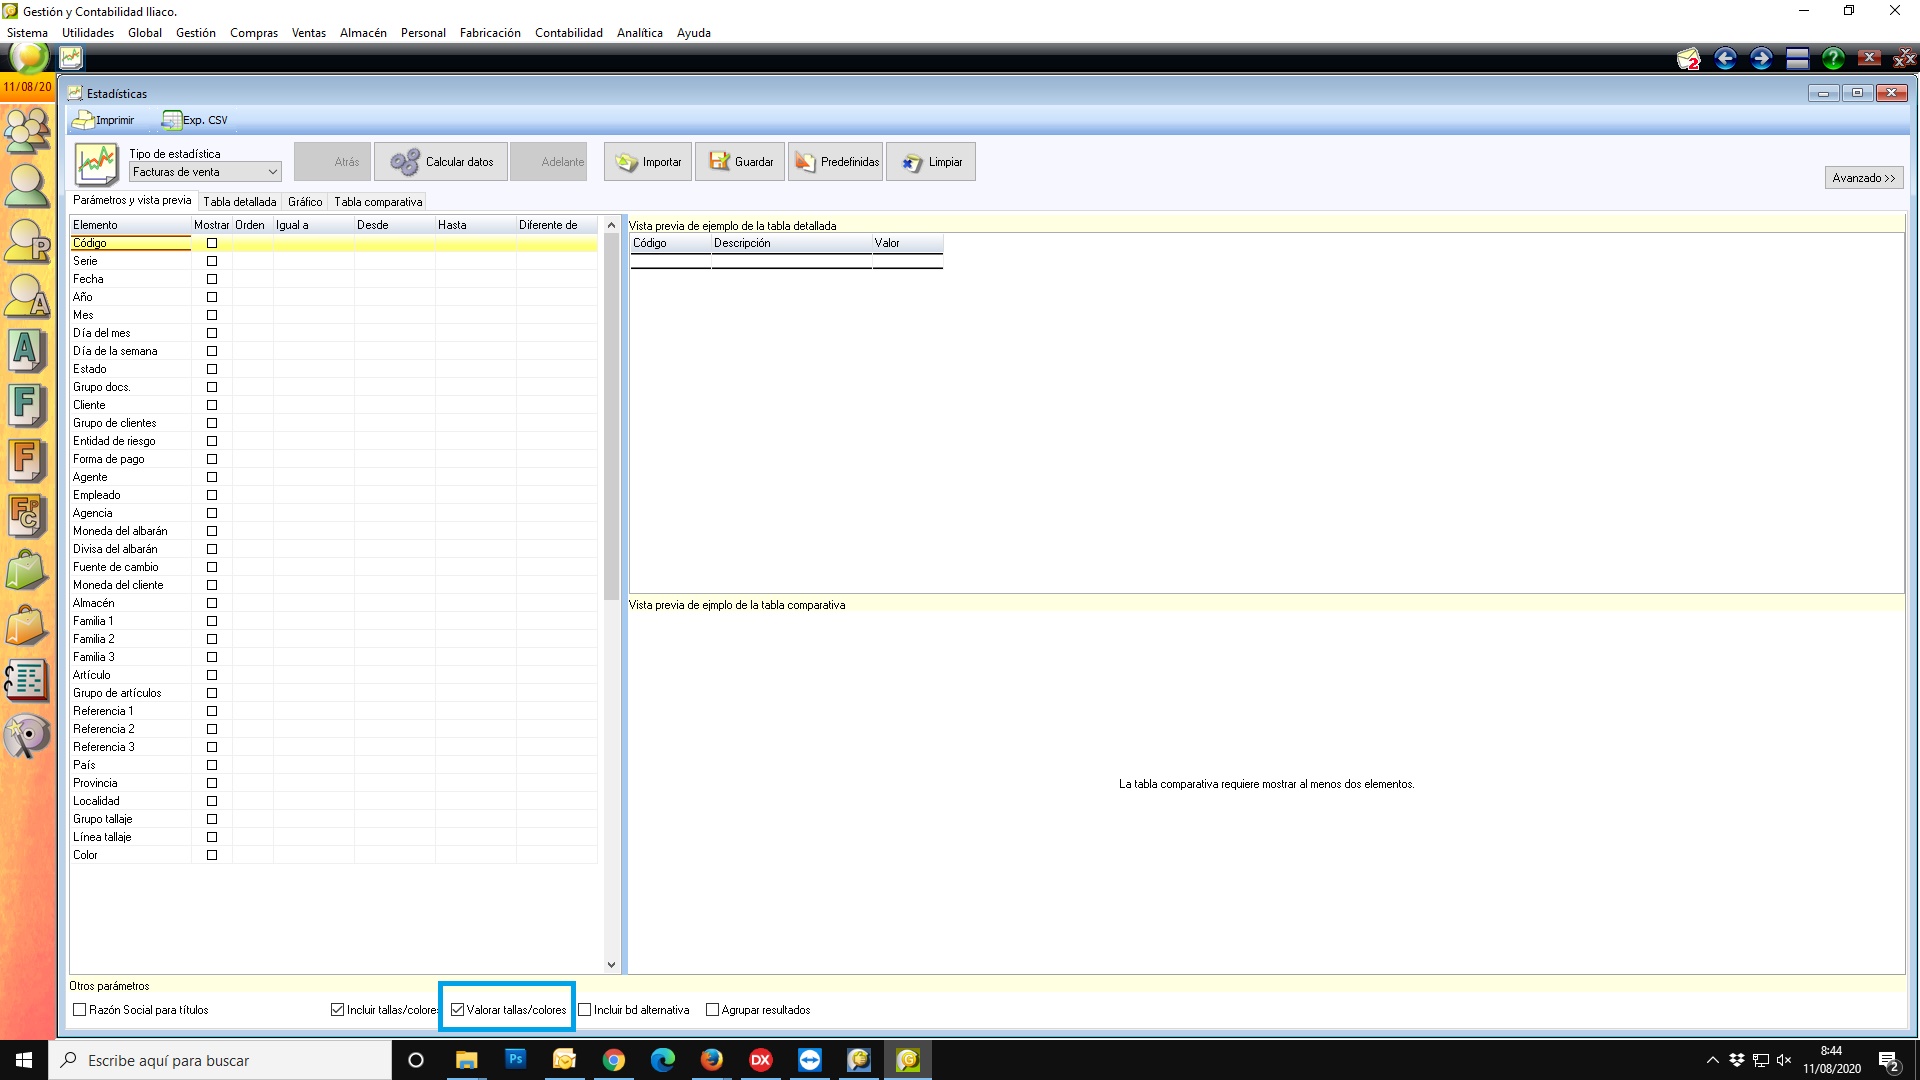Tick the Mostrar checkbox for Artículo

[x=212, y=675]
